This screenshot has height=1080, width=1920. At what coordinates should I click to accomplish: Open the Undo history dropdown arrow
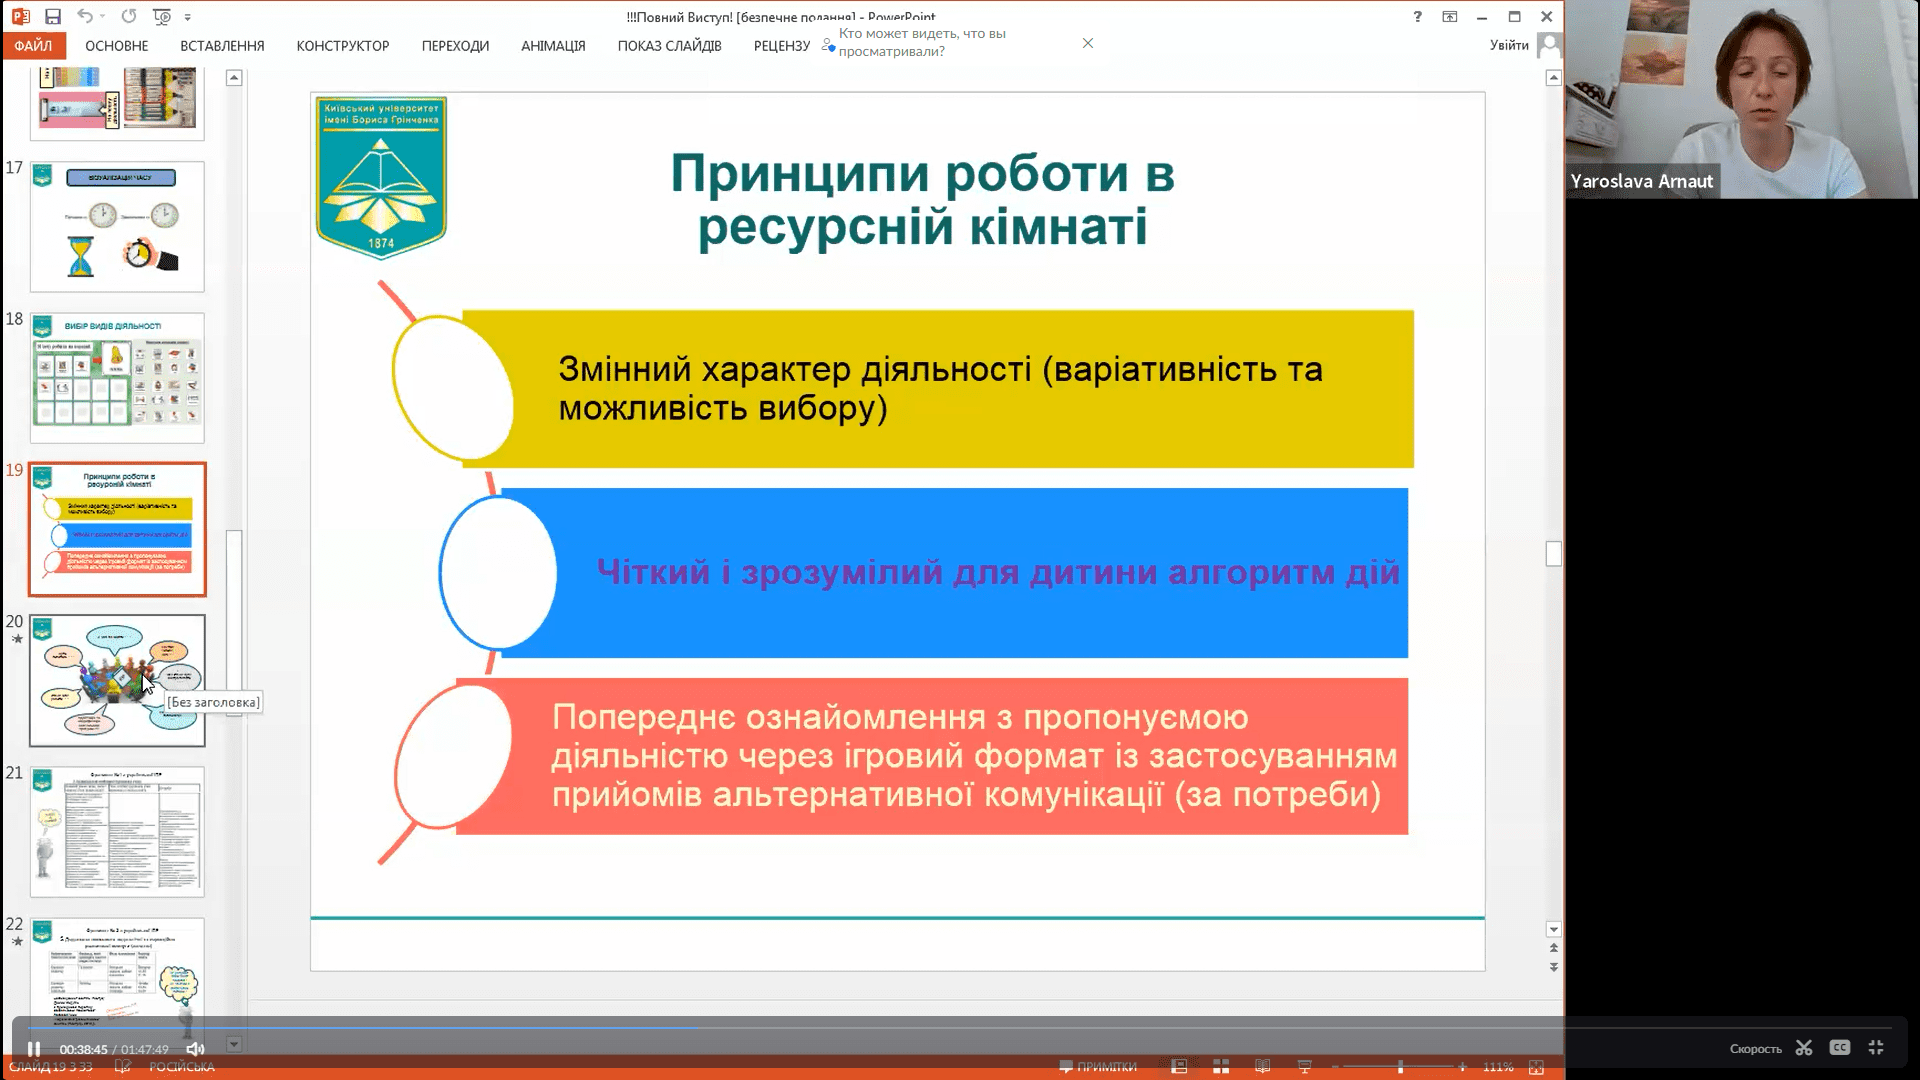101,16
